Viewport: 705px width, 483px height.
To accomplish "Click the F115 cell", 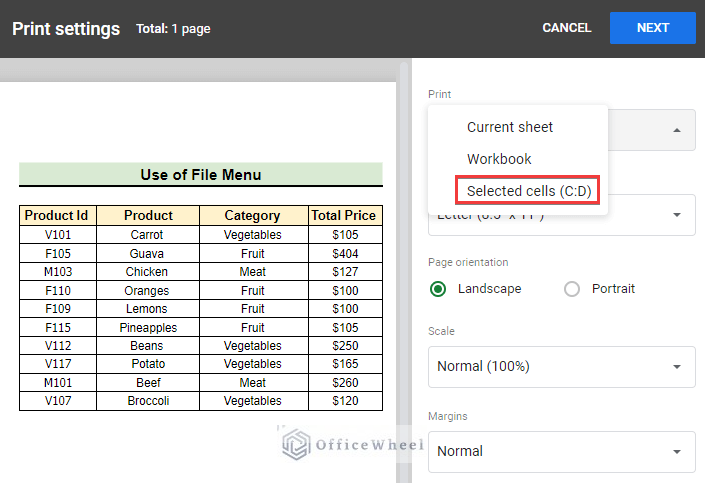I will point(58,327).
